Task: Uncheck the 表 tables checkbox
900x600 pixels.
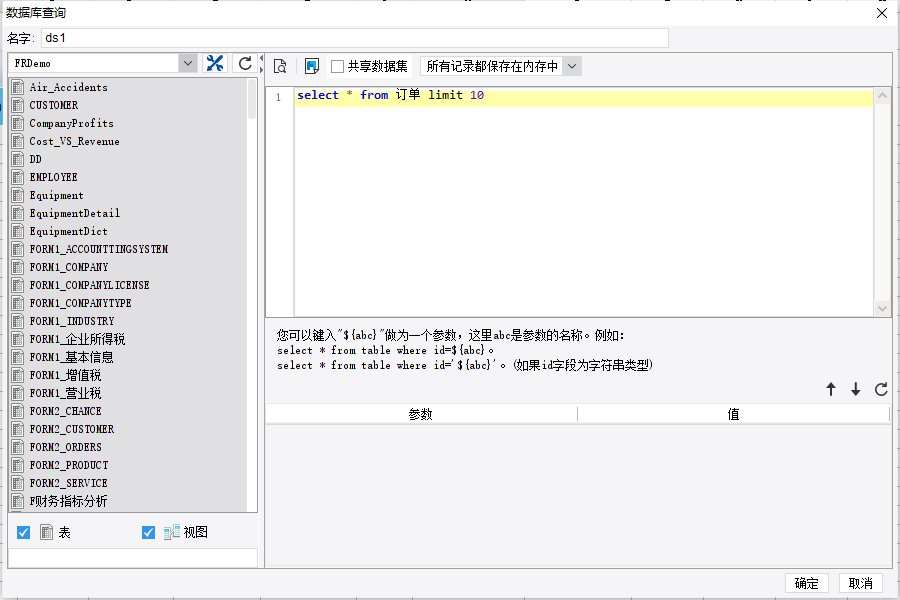Action: [24, 532]
